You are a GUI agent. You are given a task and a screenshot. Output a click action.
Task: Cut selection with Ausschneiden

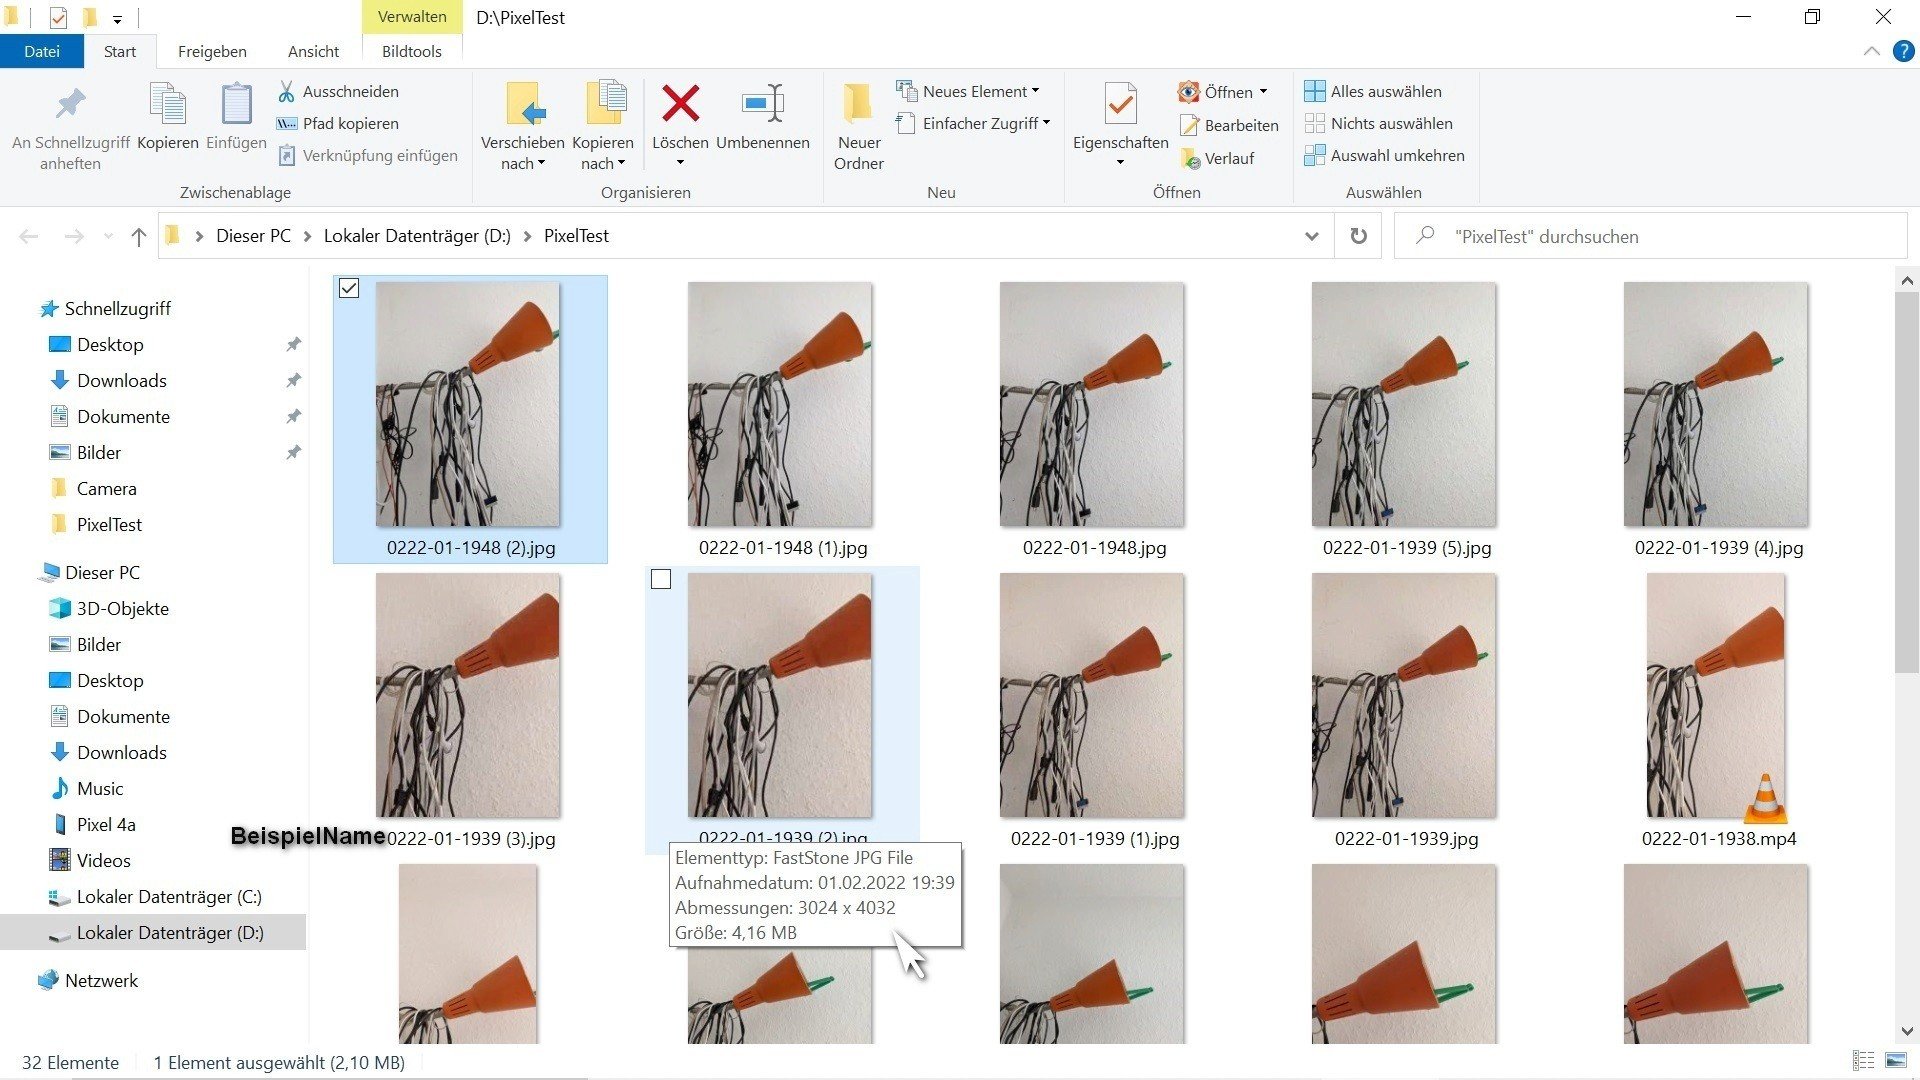tap(338, 91)
